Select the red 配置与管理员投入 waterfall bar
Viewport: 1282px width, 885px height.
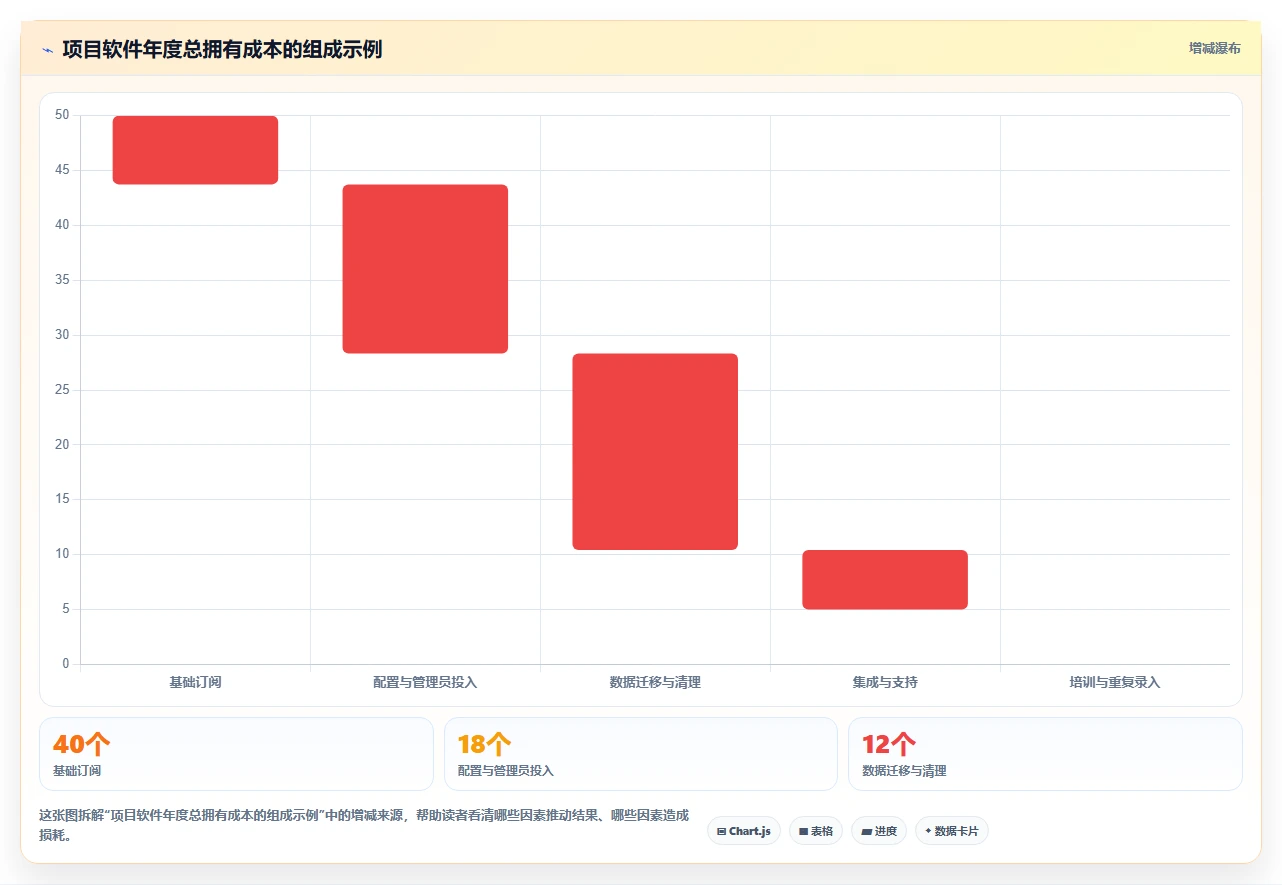pos(425,269)
